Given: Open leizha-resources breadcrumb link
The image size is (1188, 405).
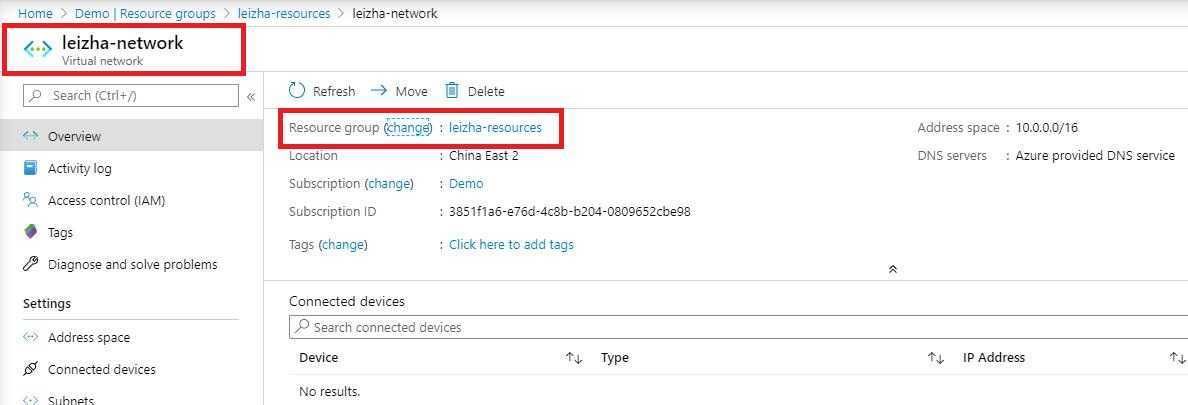Looking at the screenshot, I should pyautogui.click(x=284, y=14).
